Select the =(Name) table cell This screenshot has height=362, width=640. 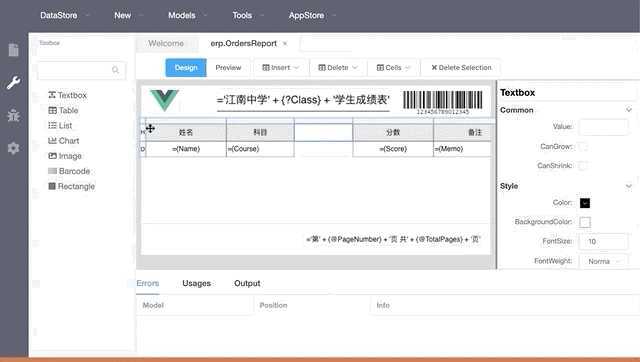(x=186, y=149)
